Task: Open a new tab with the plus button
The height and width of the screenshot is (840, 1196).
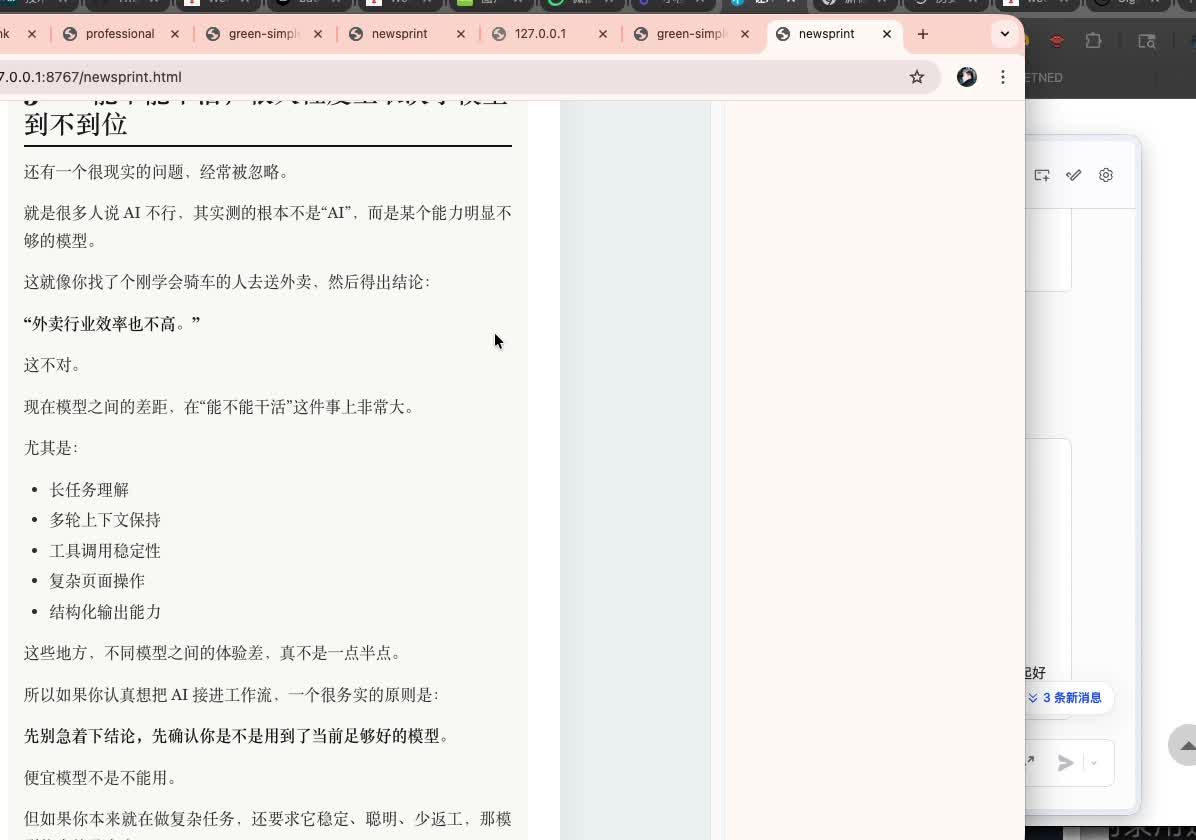Action: [922, 34]
